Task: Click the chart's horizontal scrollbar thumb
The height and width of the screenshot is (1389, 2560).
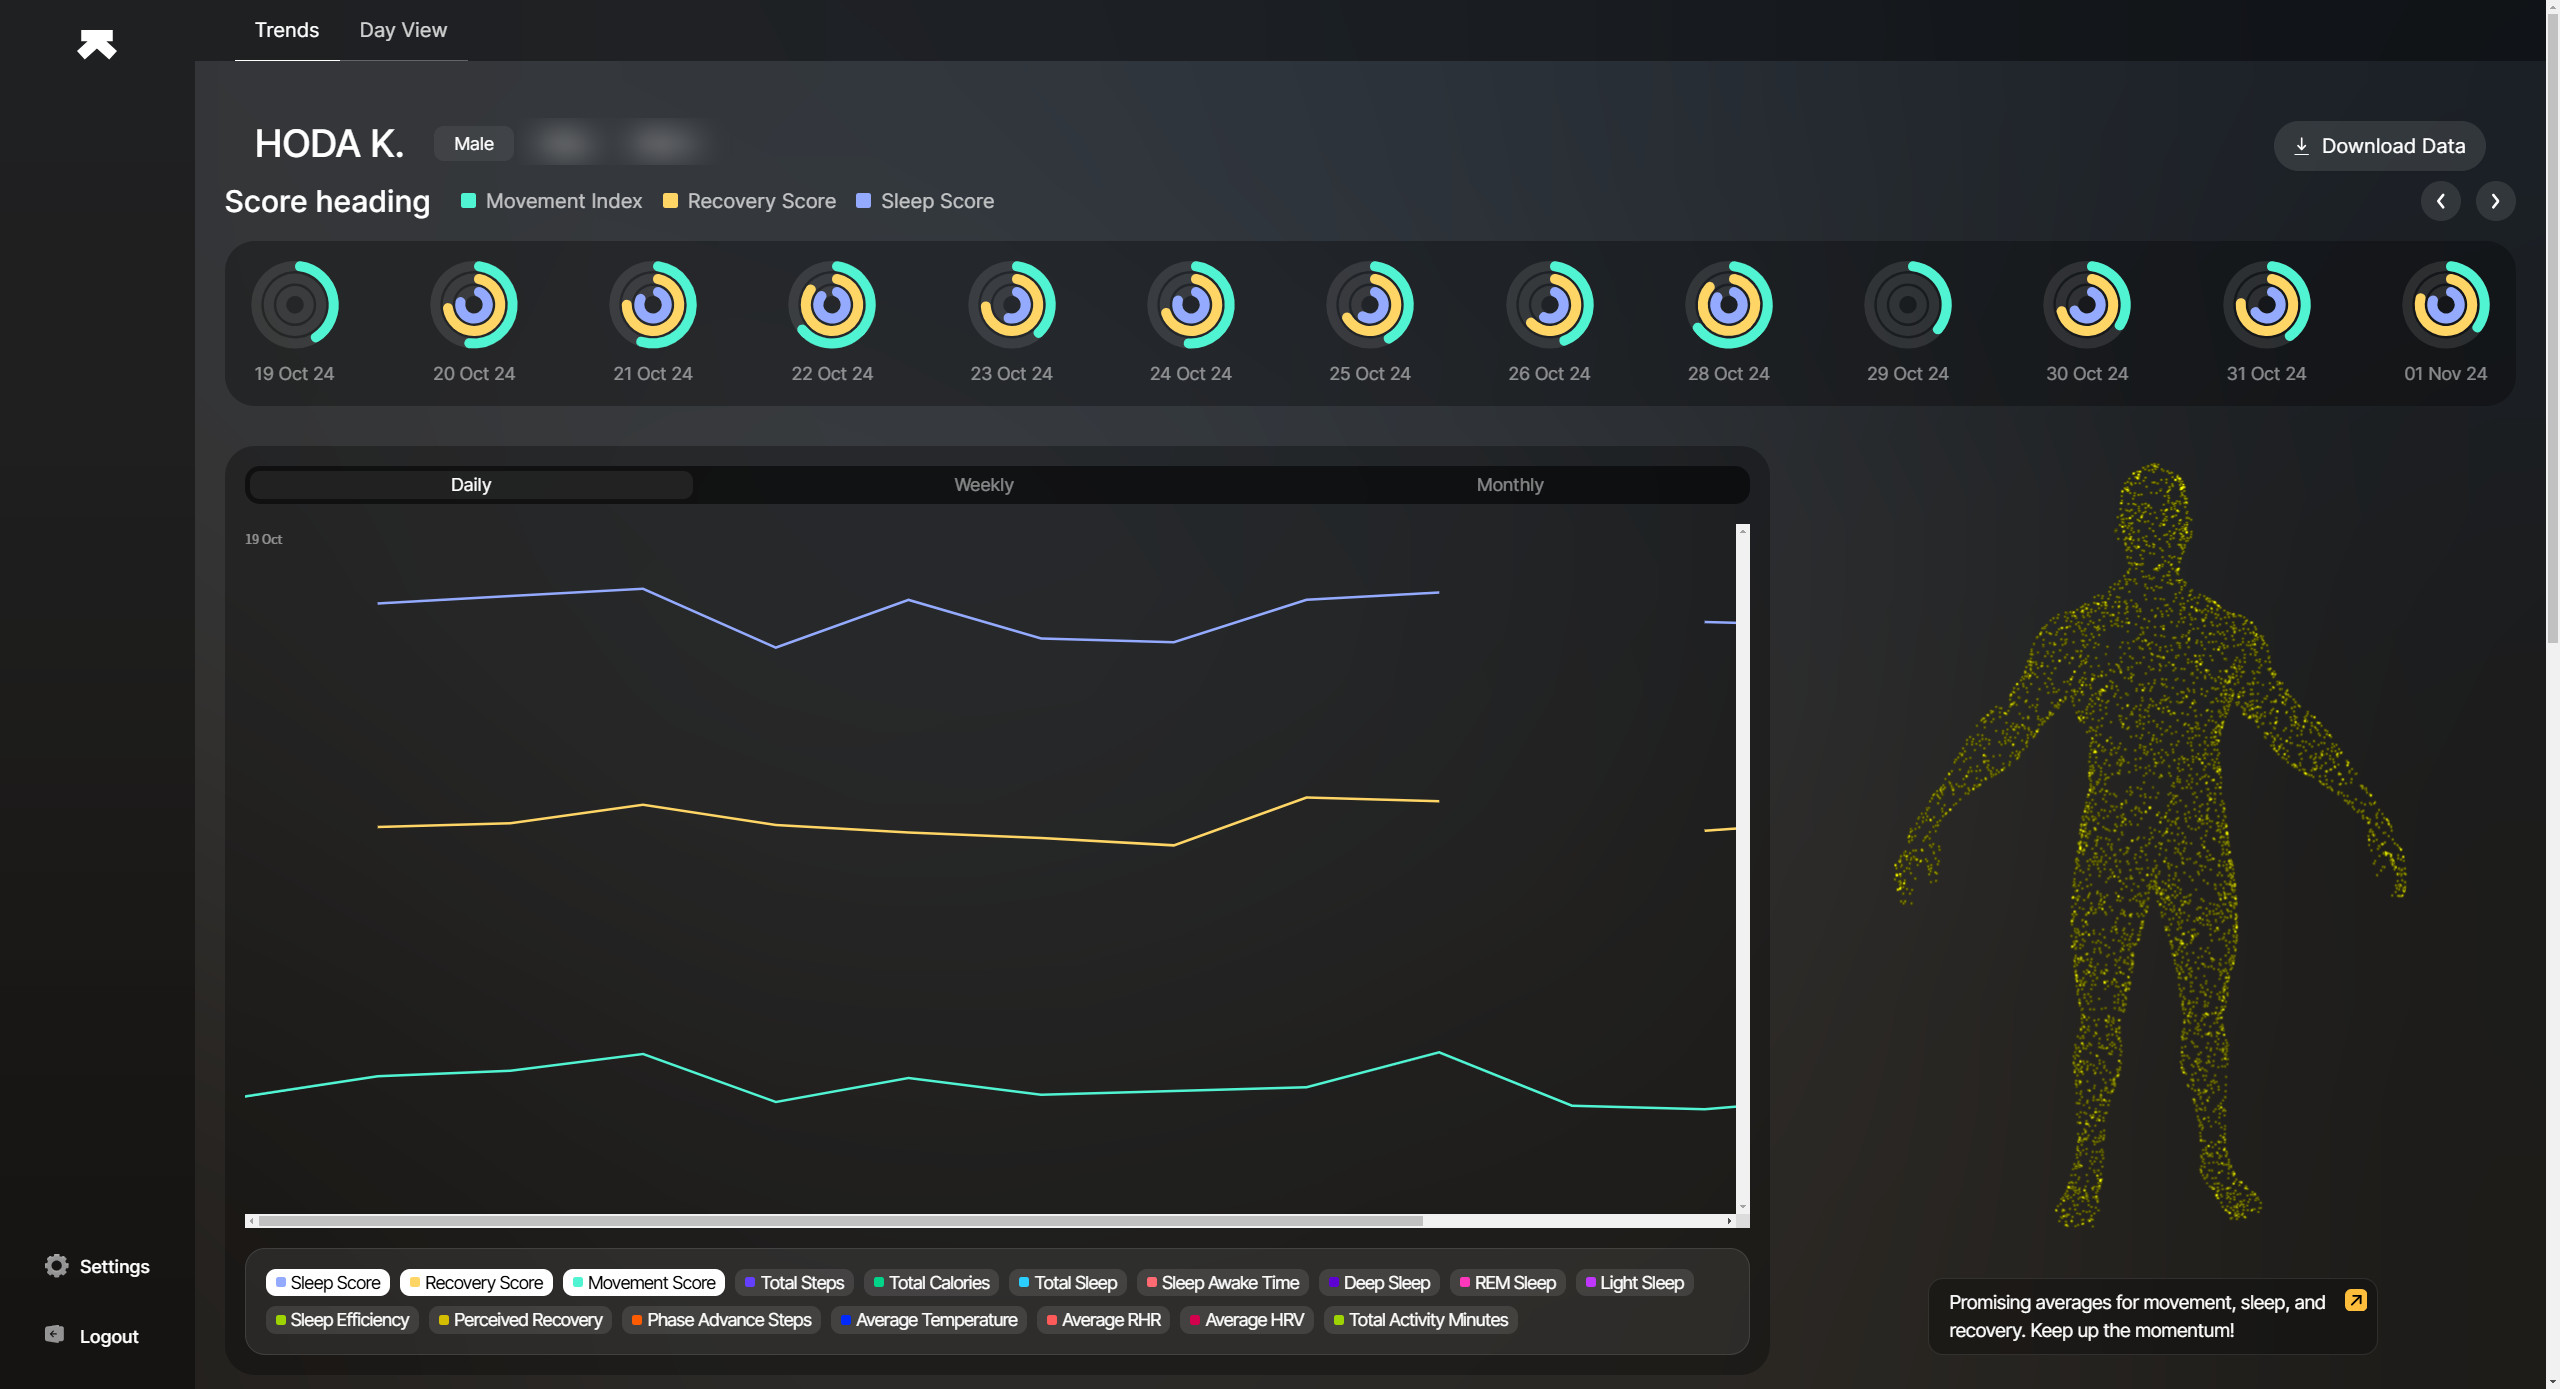Action: (840, 1221)
